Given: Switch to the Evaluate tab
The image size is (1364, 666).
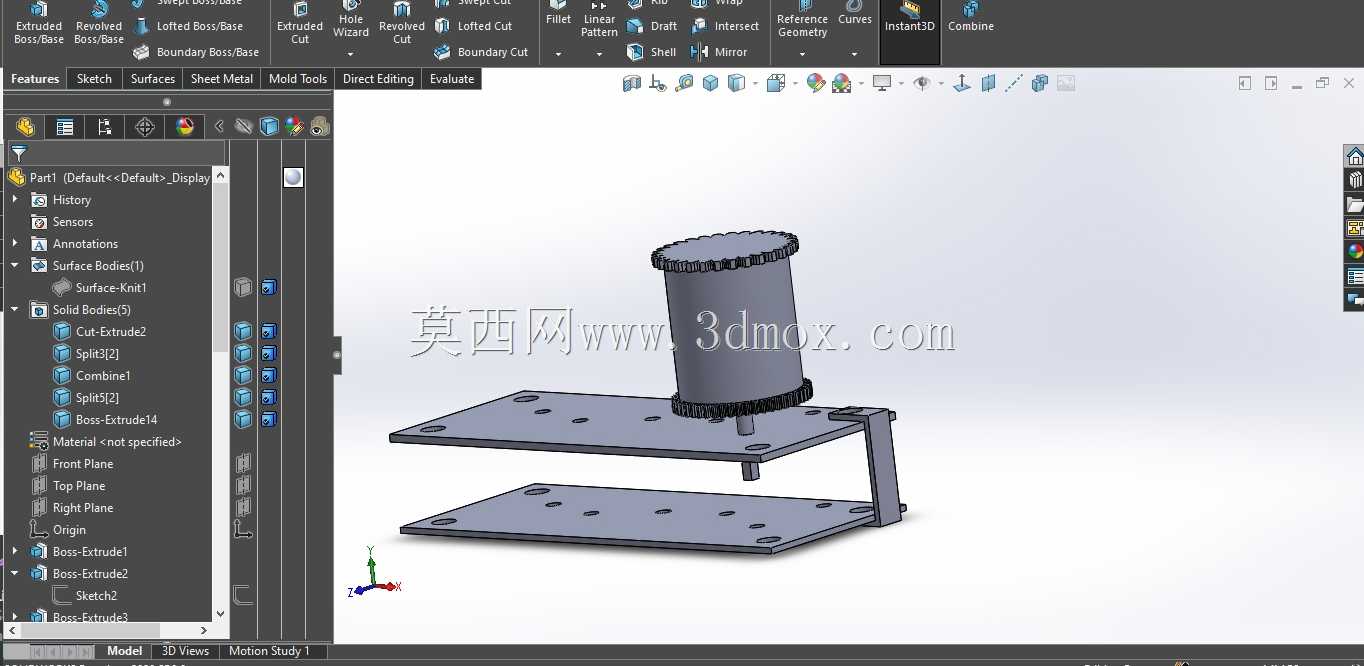Looking at the screenshot, I should pos(452,79).
